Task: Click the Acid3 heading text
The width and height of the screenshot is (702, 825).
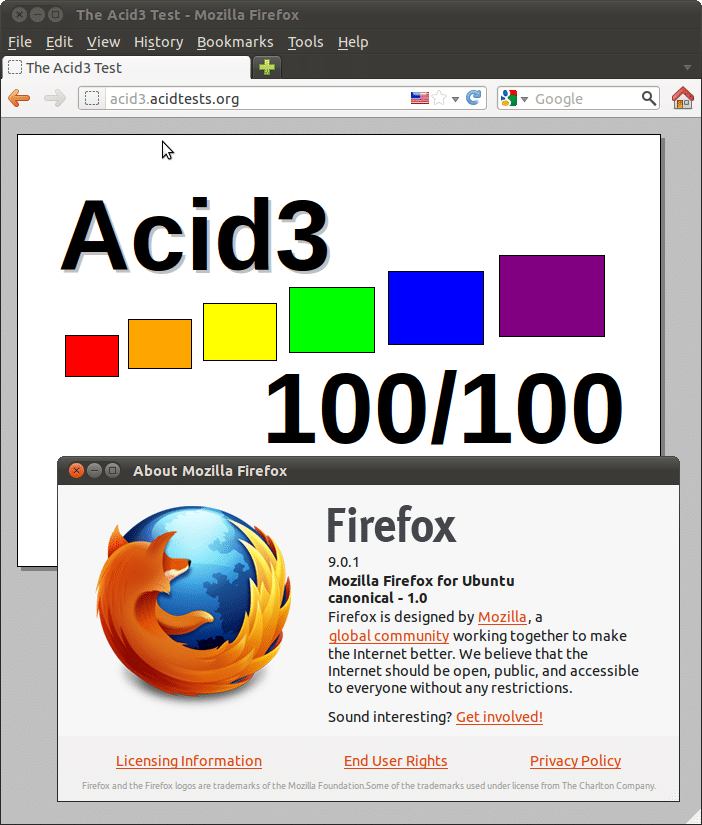Action: point(195,235)
